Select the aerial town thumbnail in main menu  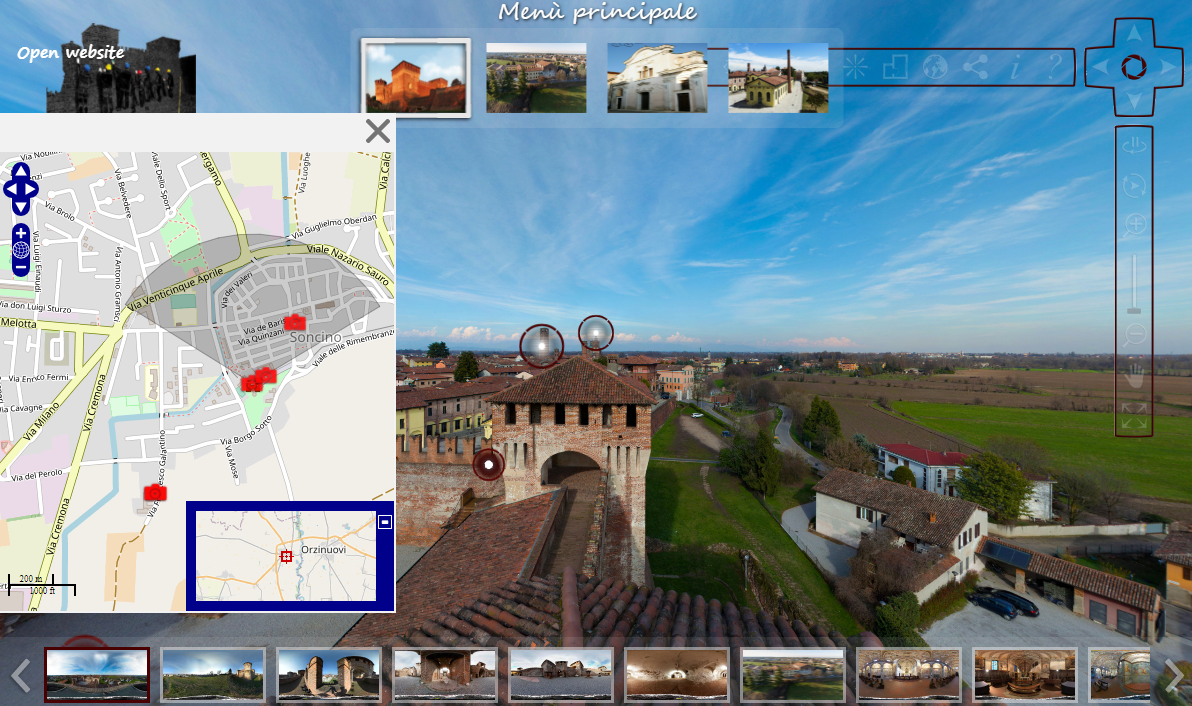(x=536, y=78)
